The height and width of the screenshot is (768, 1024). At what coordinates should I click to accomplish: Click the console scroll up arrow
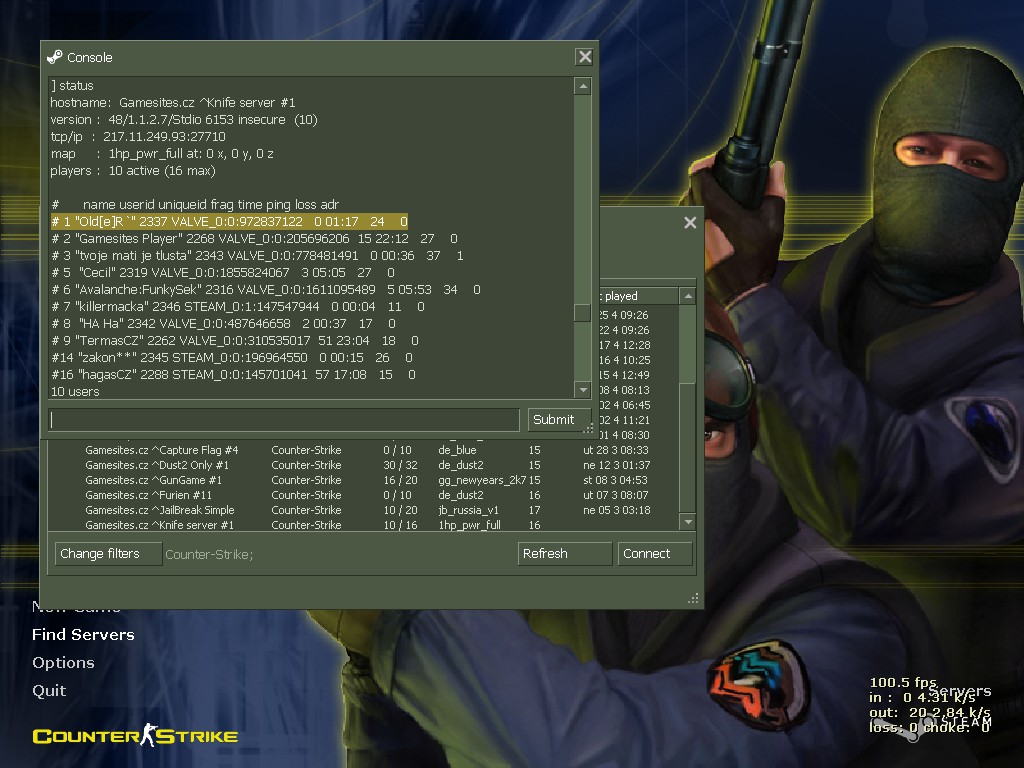[583, 86]
